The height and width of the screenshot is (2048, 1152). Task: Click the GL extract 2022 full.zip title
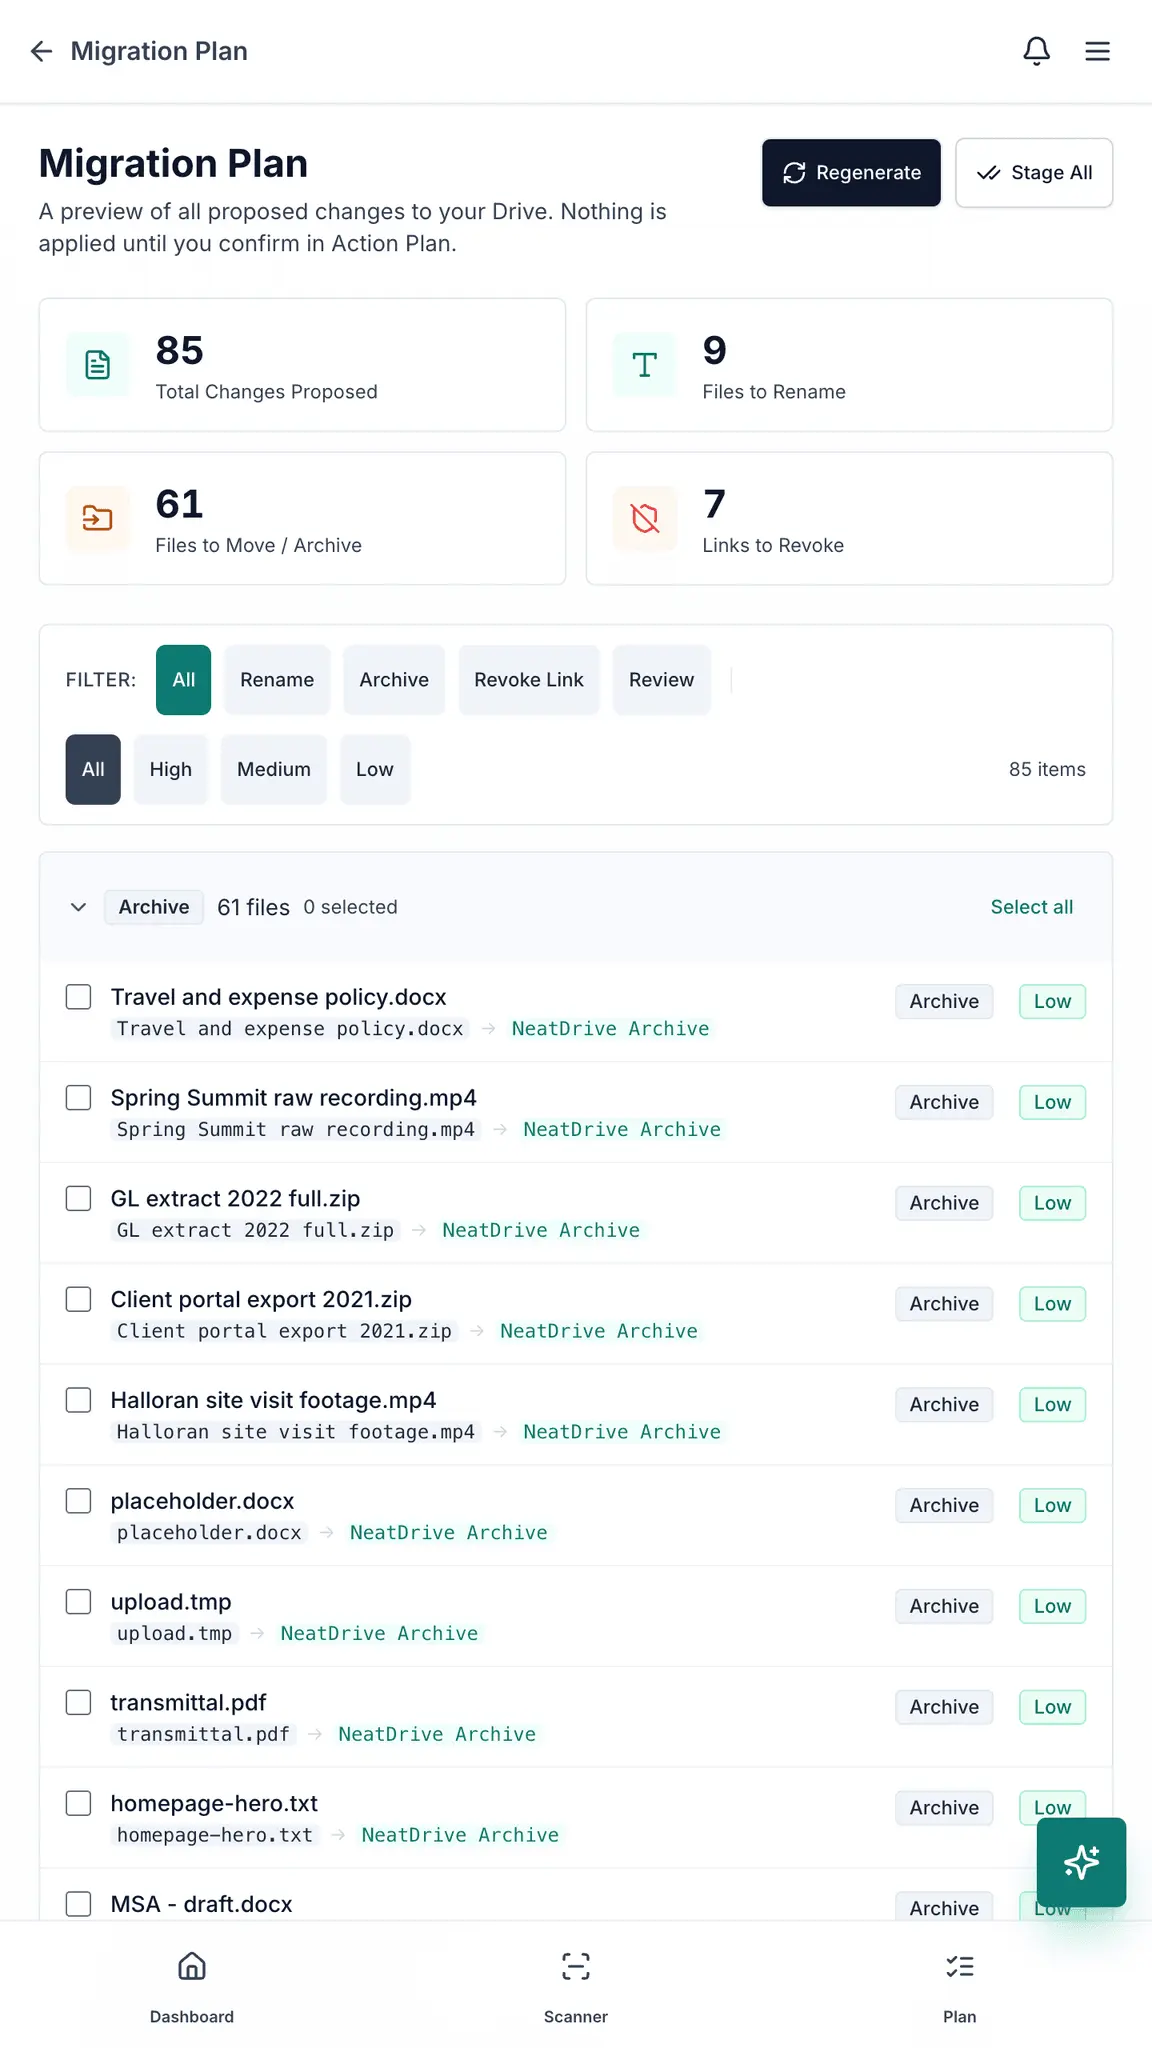[235, 1198]
